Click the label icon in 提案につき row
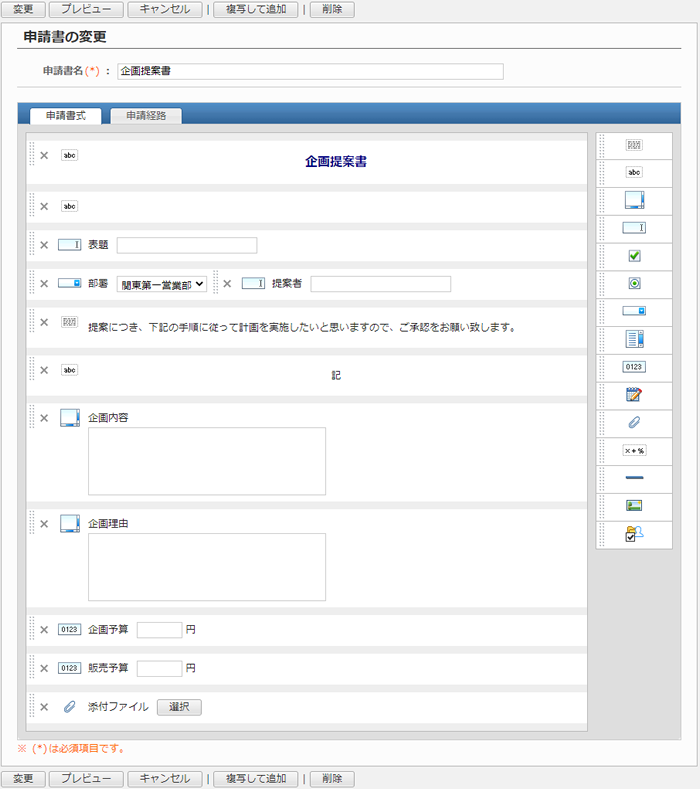The image size is (700, 789). click(x=69, y=322)
